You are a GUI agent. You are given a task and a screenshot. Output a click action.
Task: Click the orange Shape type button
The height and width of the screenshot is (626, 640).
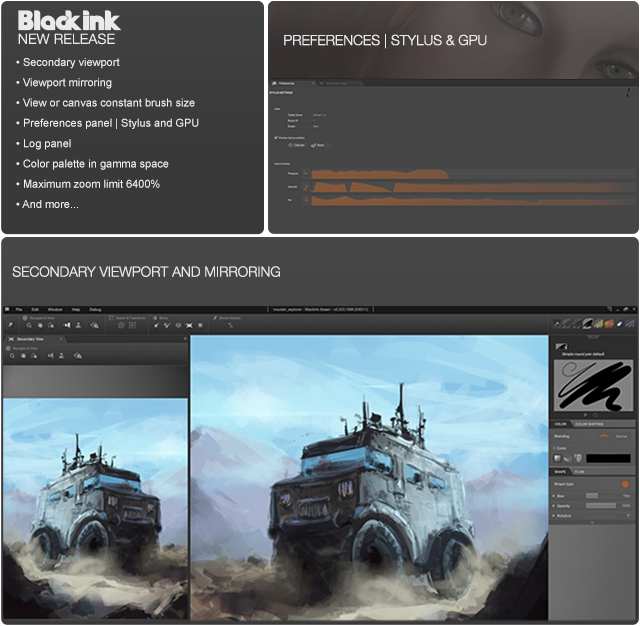pos(625,484)
